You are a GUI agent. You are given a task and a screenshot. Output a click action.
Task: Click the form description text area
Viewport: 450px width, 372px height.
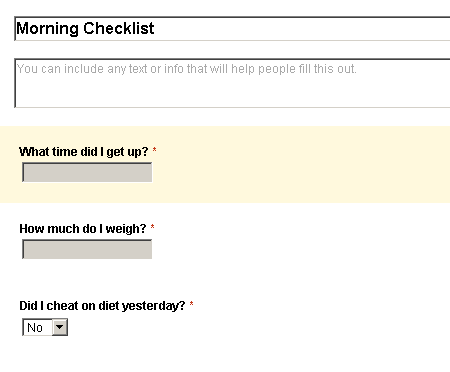coord(232,83)
